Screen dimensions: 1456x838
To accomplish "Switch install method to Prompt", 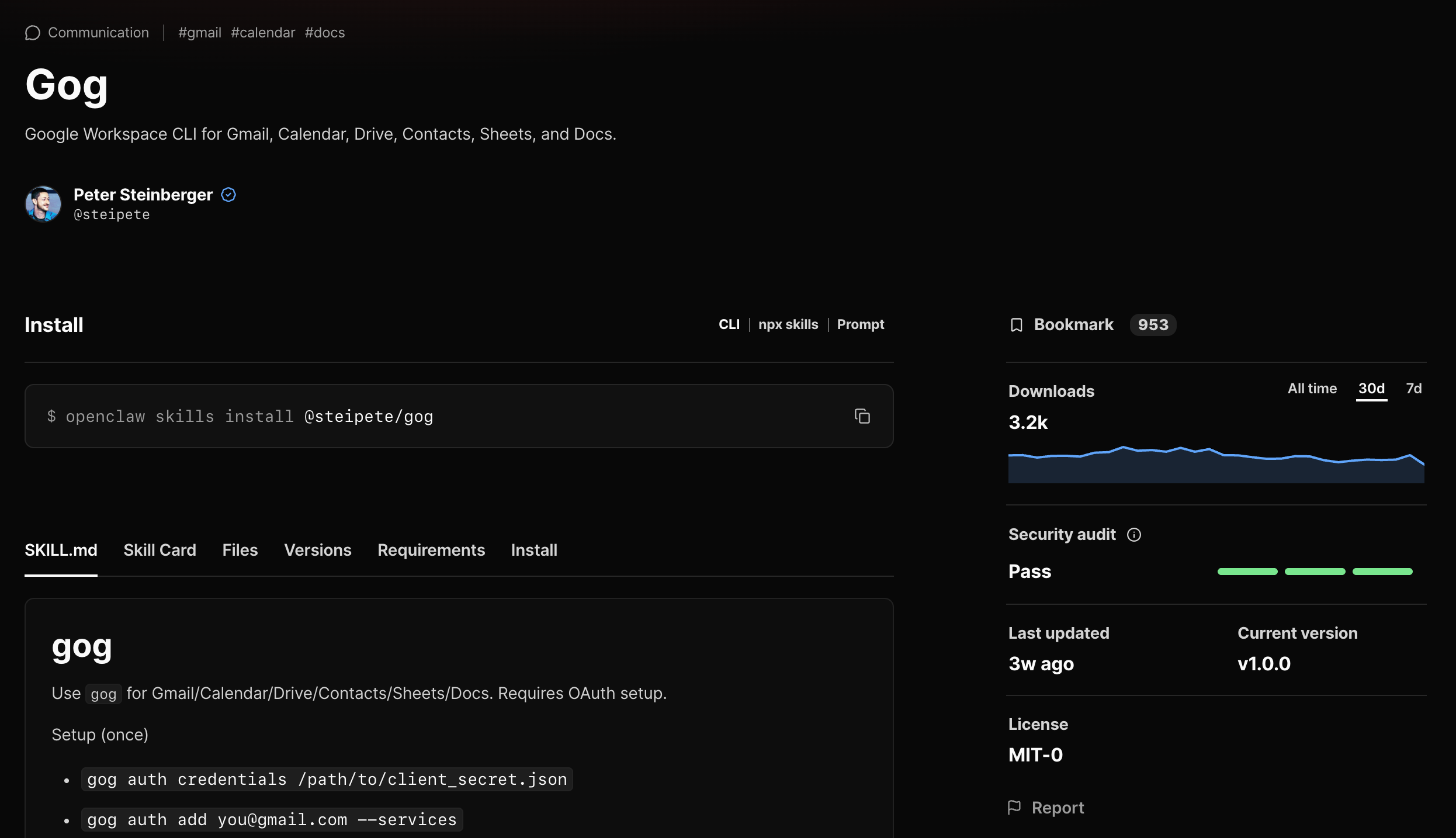I will point(861,325).
